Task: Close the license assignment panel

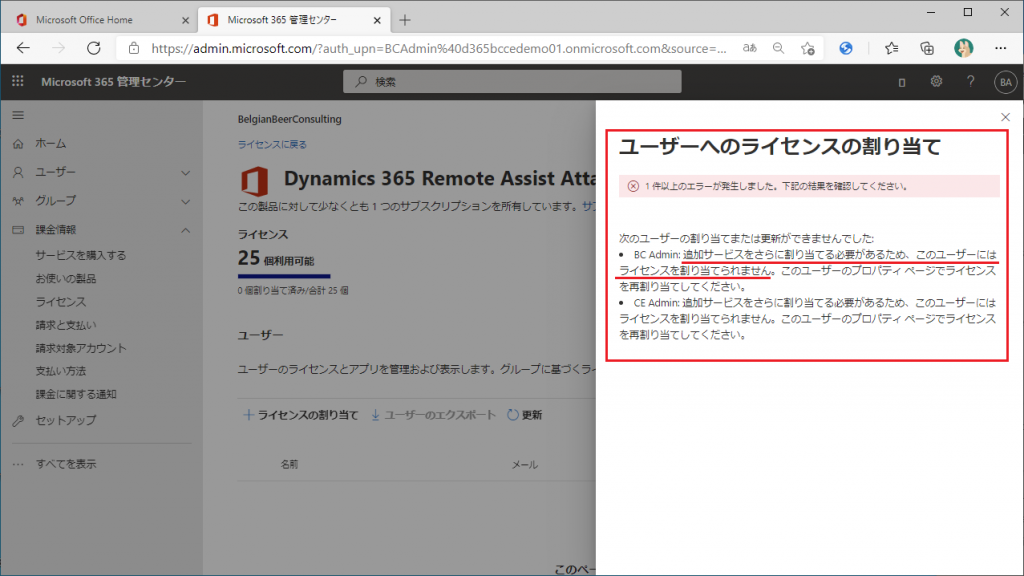Action: 1005,117
